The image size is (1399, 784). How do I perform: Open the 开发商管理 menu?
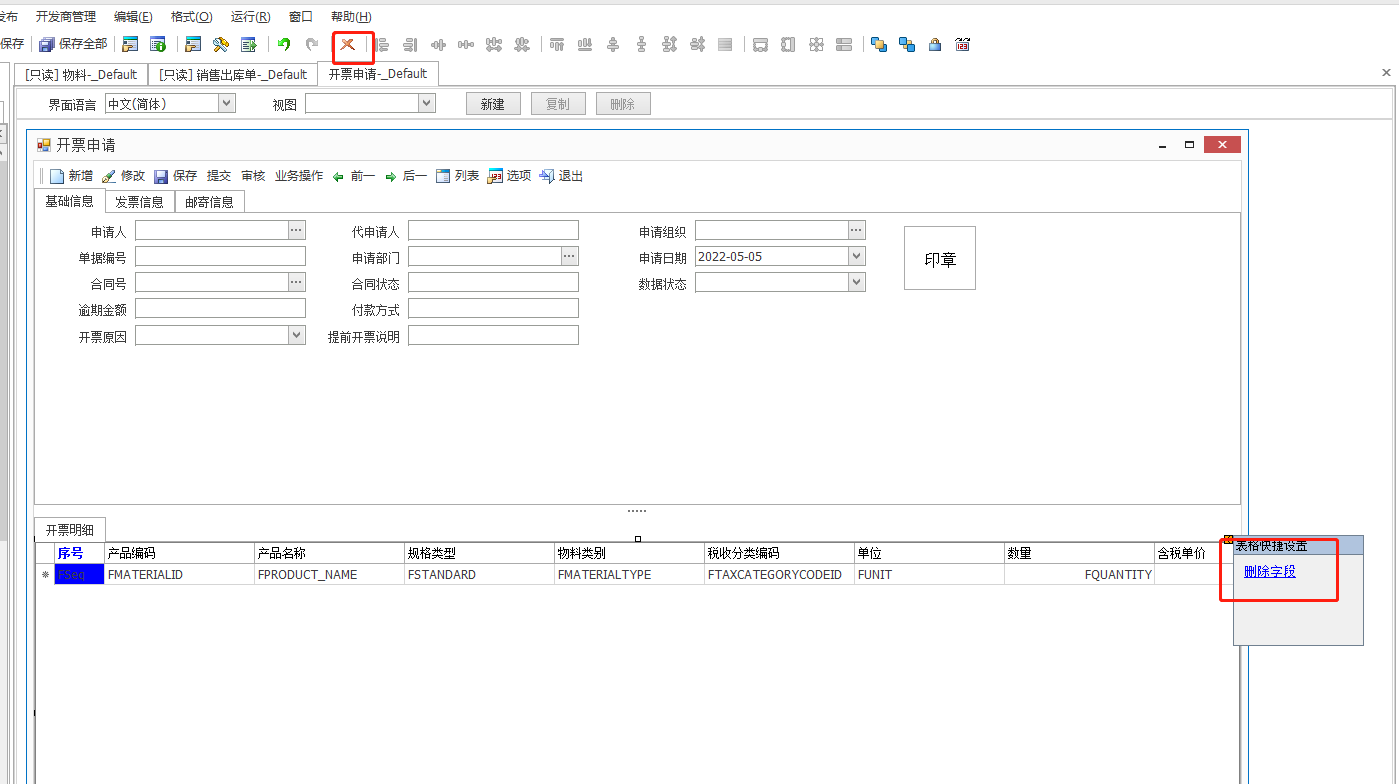point(66,17)
